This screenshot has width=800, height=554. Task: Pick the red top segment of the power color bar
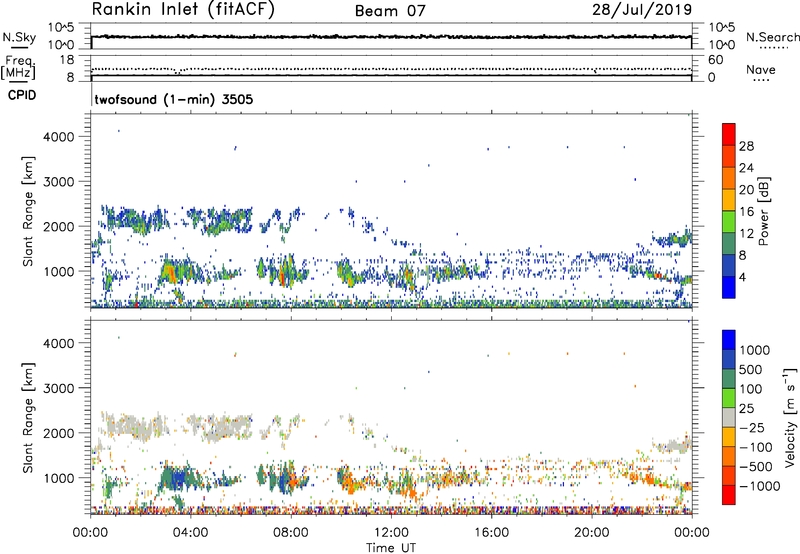[x=729, y=134]
